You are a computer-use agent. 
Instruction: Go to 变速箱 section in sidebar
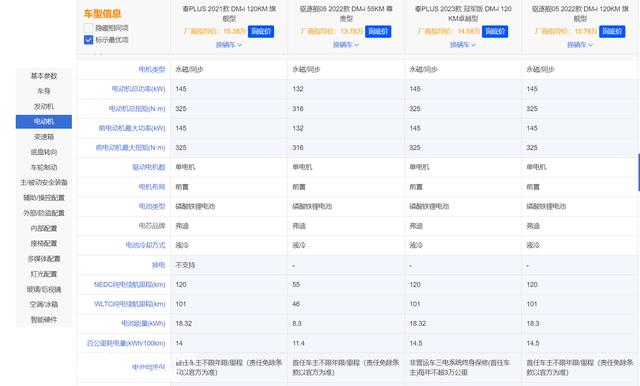point(44,137)
